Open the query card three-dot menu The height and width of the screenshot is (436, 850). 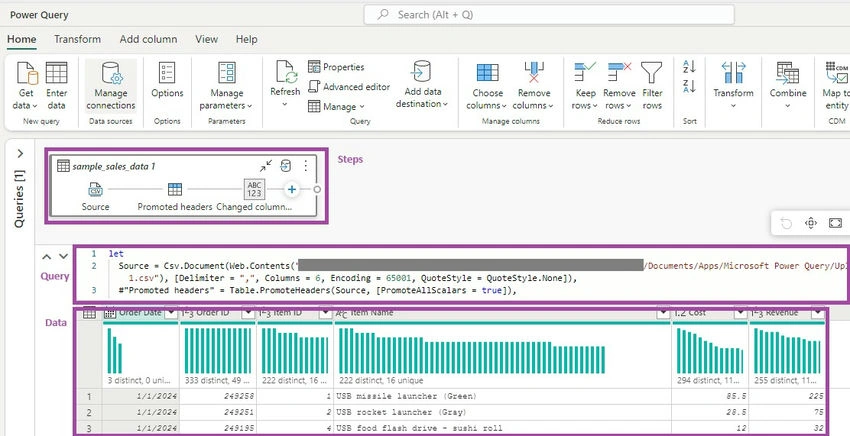[x=305, y=166]
